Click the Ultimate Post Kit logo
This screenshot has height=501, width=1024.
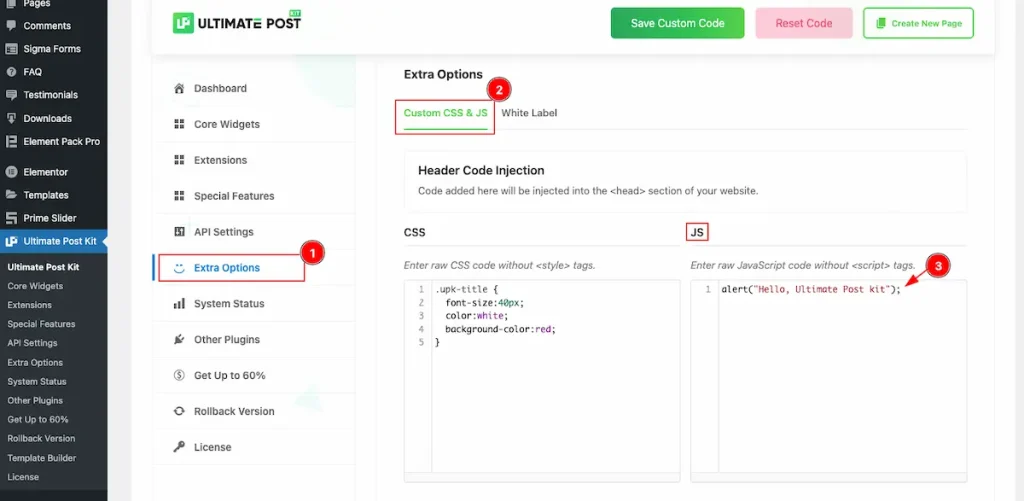pos(237,22)
